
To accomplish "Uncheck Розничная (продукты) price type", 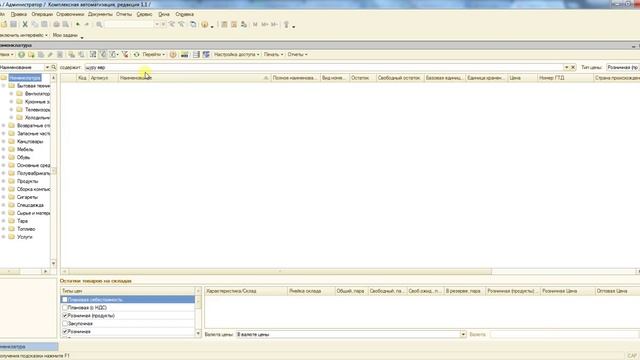I will tap(64, 316).
